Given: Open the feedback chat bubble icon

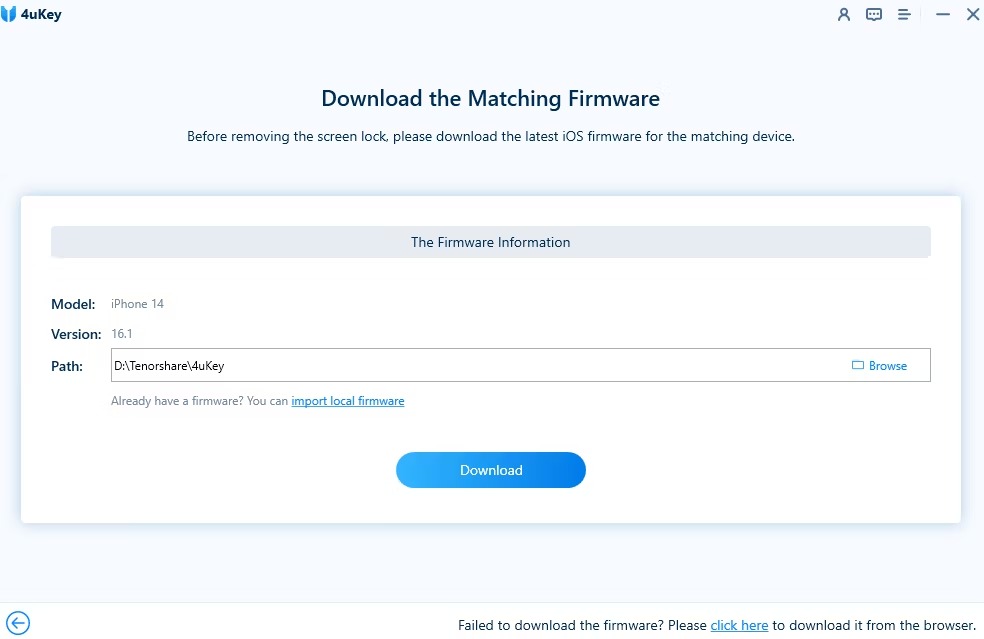Looking at the screenshot, I should (874, 15).
